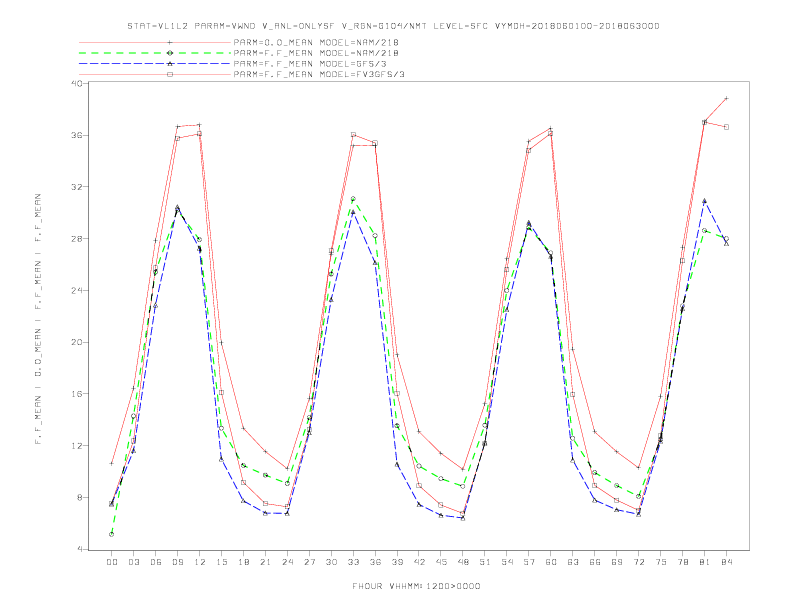
Task: Click the x-axis forecast hour label 30
Action: [x=331, y=562]
